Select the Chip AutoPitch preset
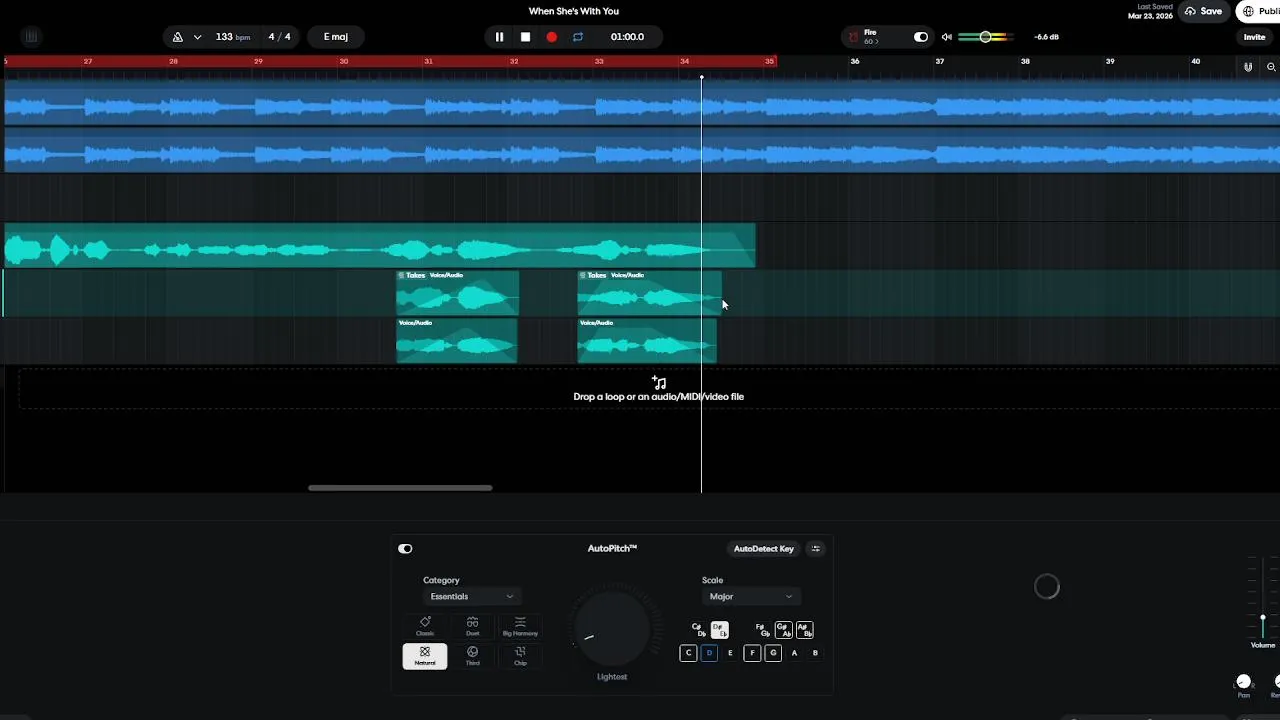This screenshot has height=720, width=1280. pos(520,656)
